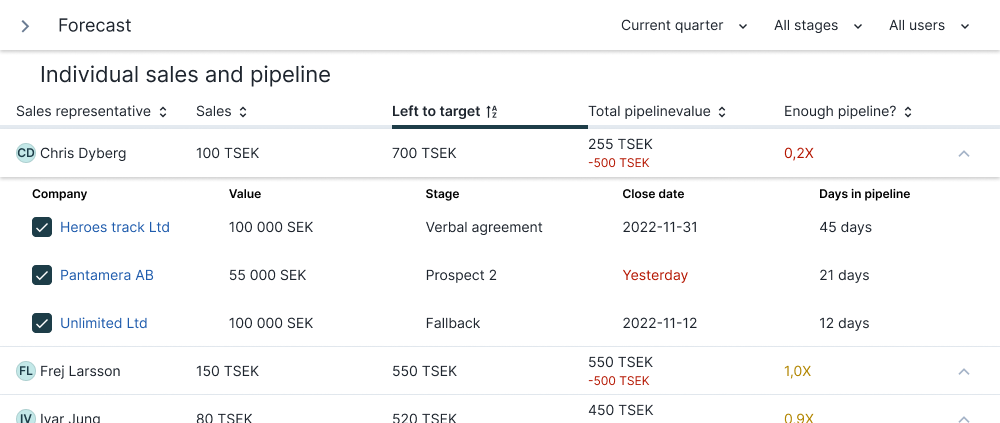1000x423 pixels.
Task: Click the CD avatar for Chris Dyberg
Action: coord(26,153)
